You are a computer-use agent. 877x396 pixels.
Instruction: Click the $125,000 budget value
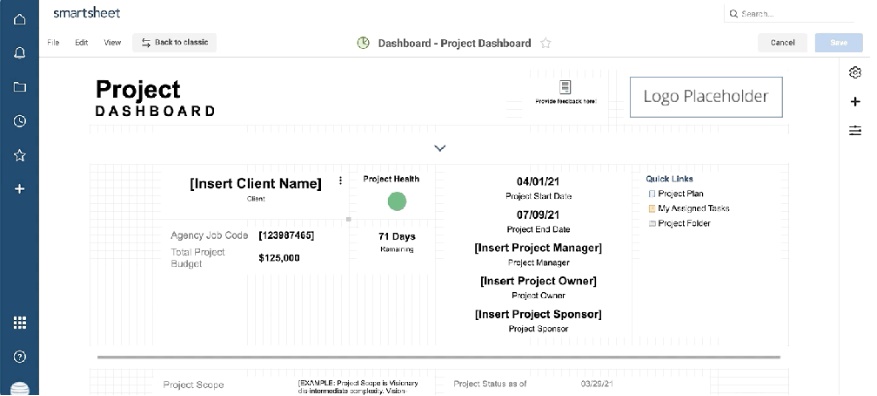pyautogui.click(x=279, y=258)
